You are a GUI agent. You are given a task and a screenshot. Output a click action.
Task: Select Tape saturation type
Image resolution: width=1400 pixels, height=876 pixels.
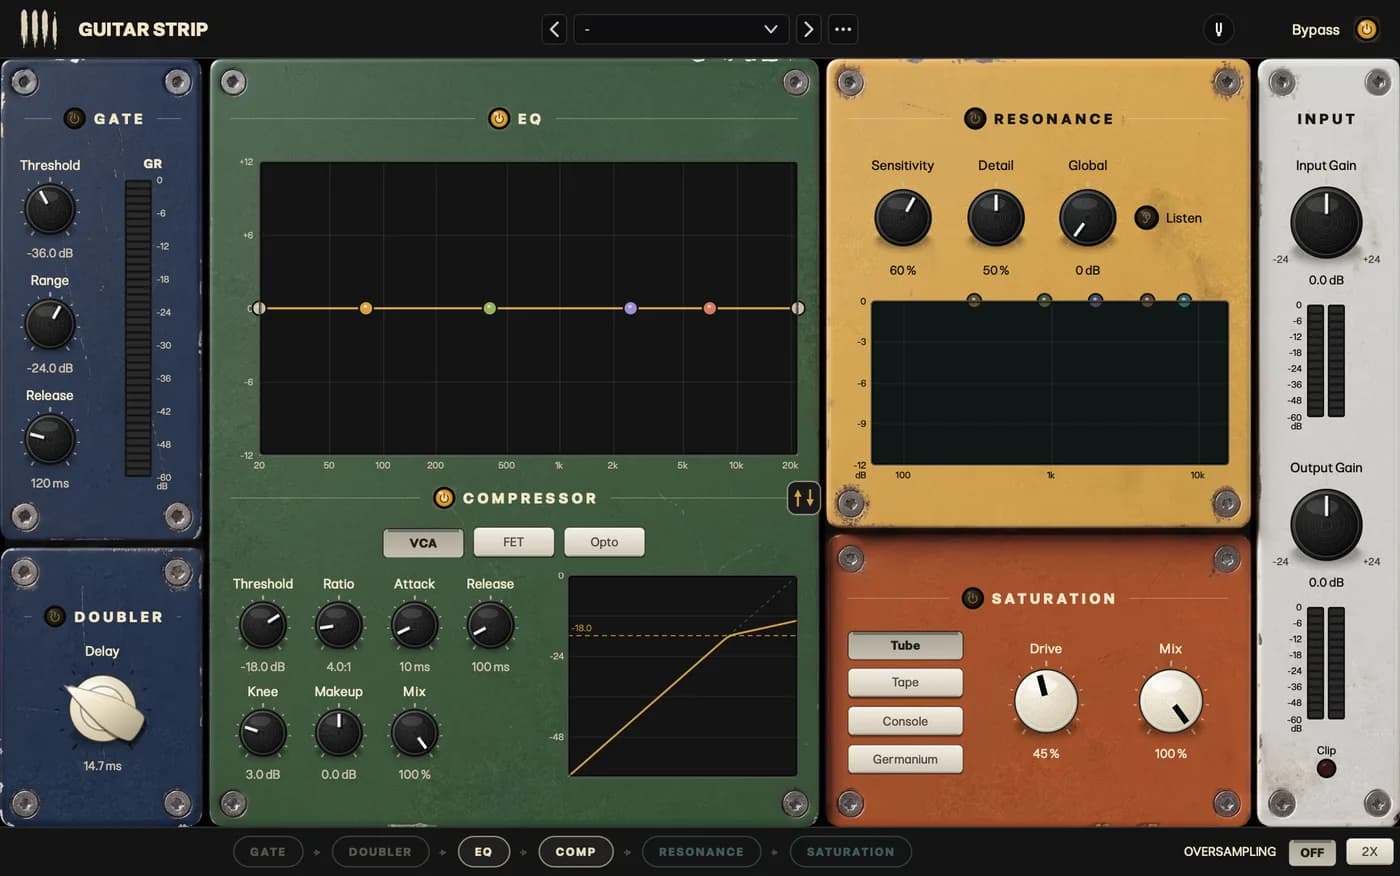905,682
